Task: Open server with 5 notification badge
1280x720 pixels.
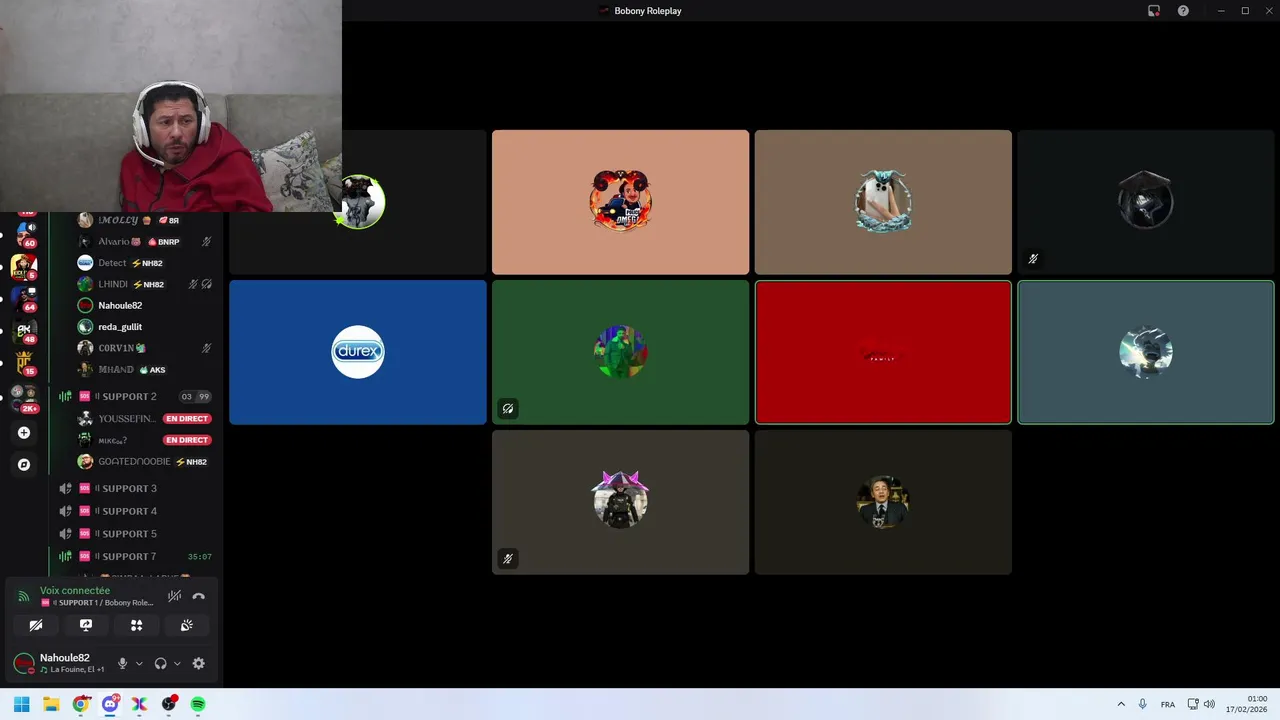Action: point(24,266)
